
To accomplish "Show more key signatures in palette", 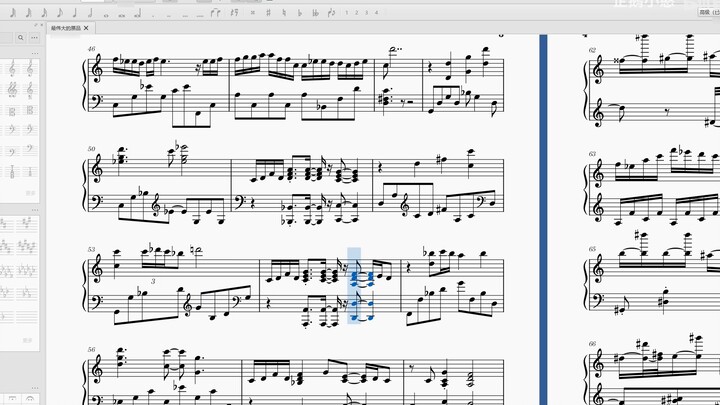I will (28, 340).
